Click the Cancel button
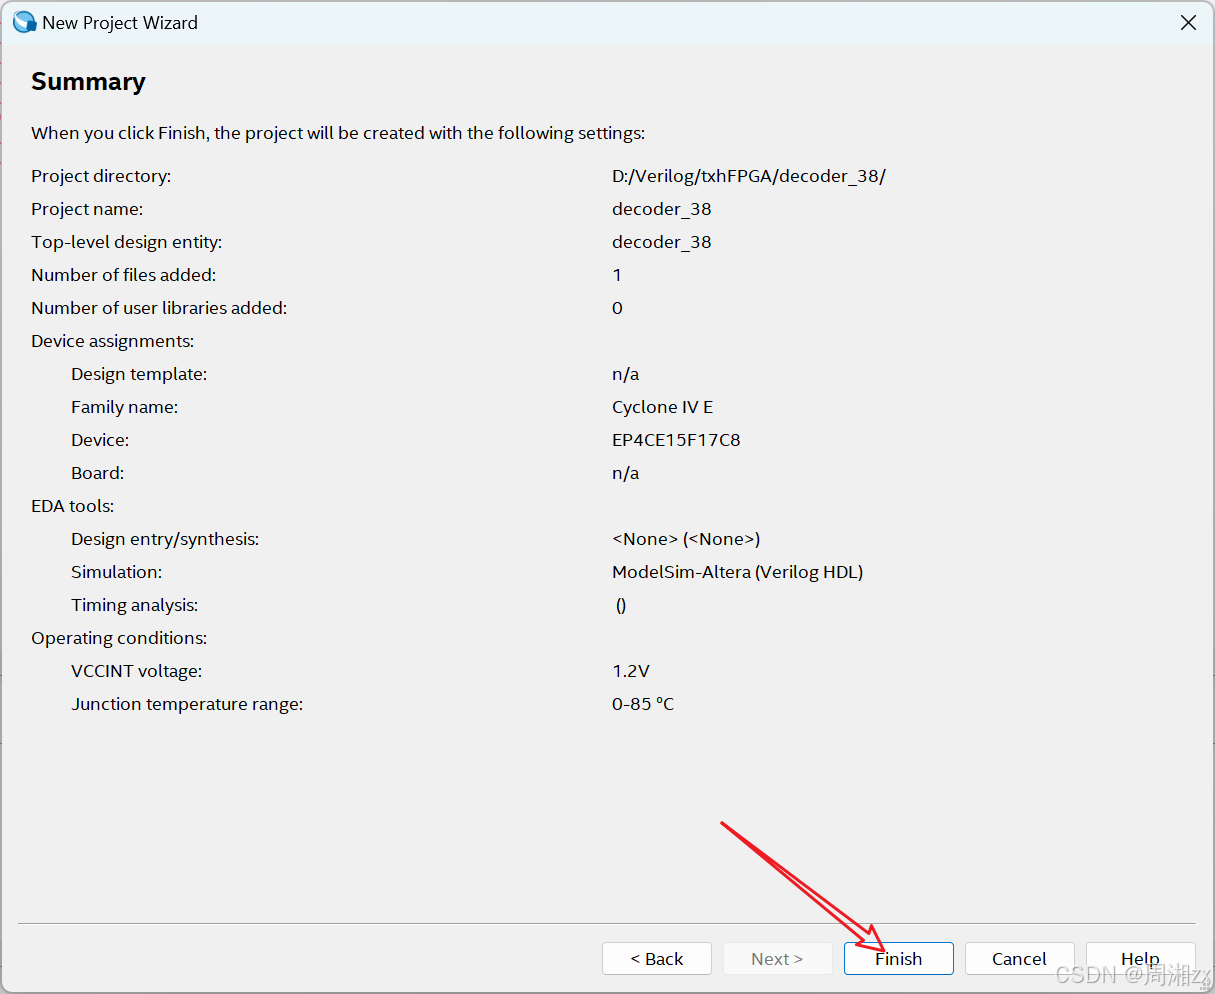 click(x=1019, y=958)
